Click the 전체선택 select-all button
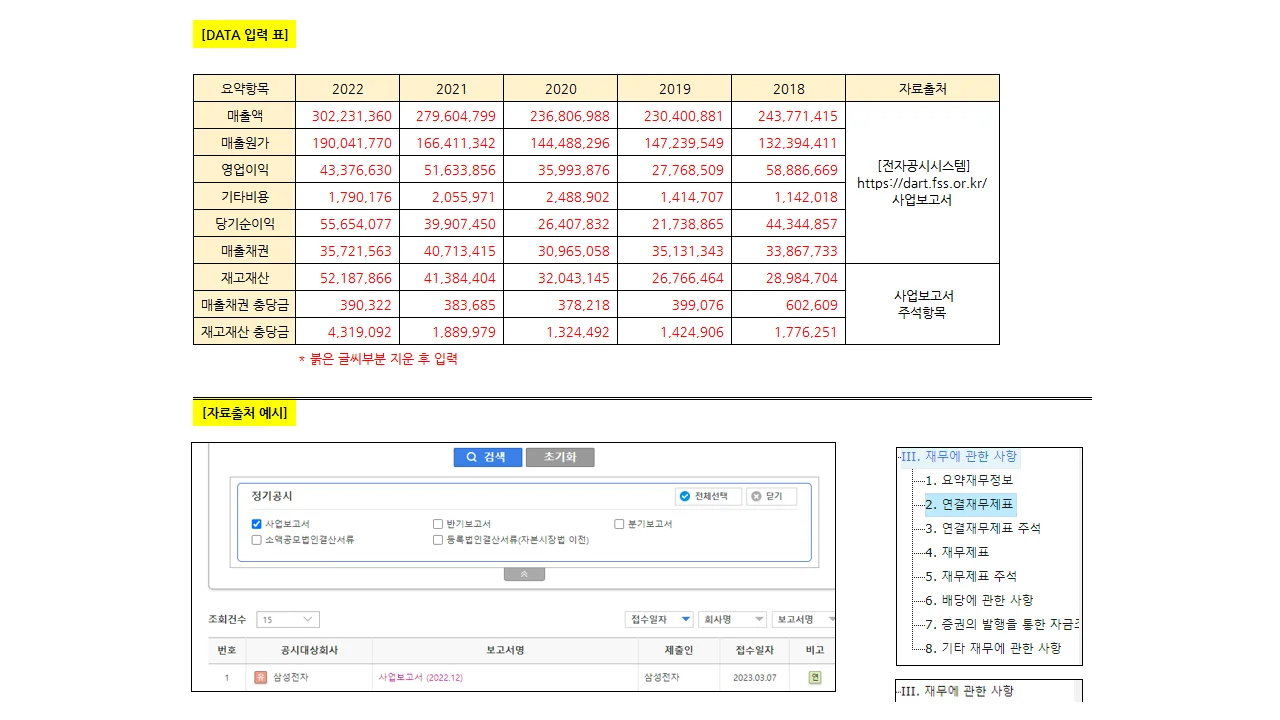The height and width of the screenshot is (720, 1280). tap(709, 496)
